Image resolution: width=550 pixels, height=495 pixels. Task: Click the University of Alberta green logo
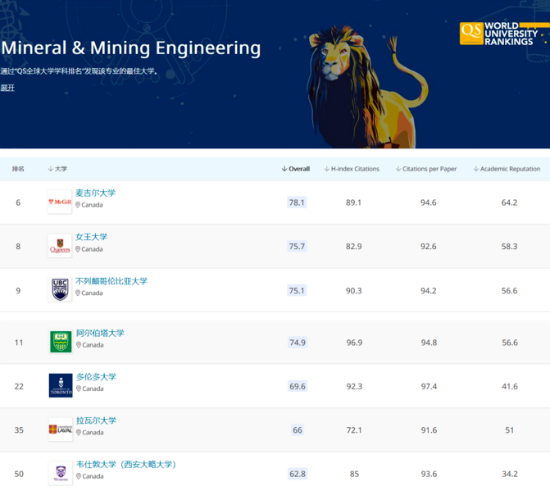(61, 341)
